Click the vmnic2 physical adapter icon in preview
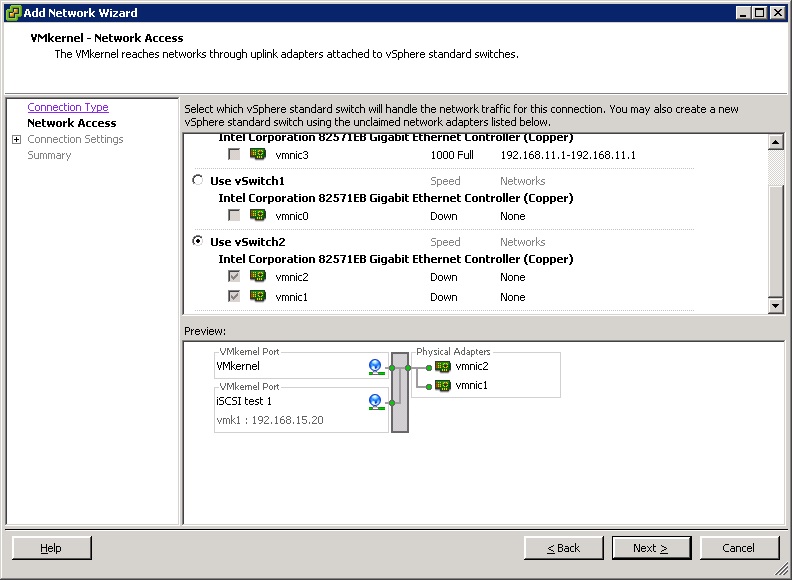This screenshot has height=580, width=792. (443, 367)
